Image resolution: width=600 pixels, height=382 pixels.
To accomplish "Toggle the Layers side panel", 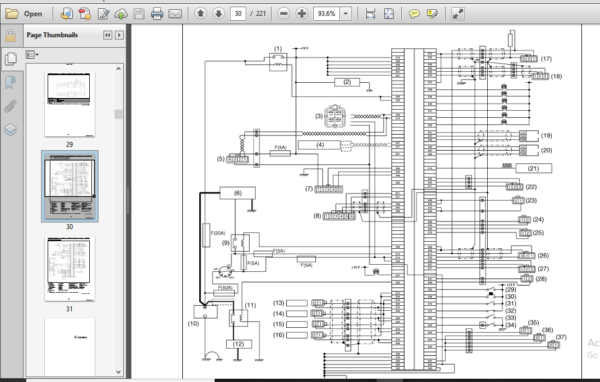I will coord(11,130).
